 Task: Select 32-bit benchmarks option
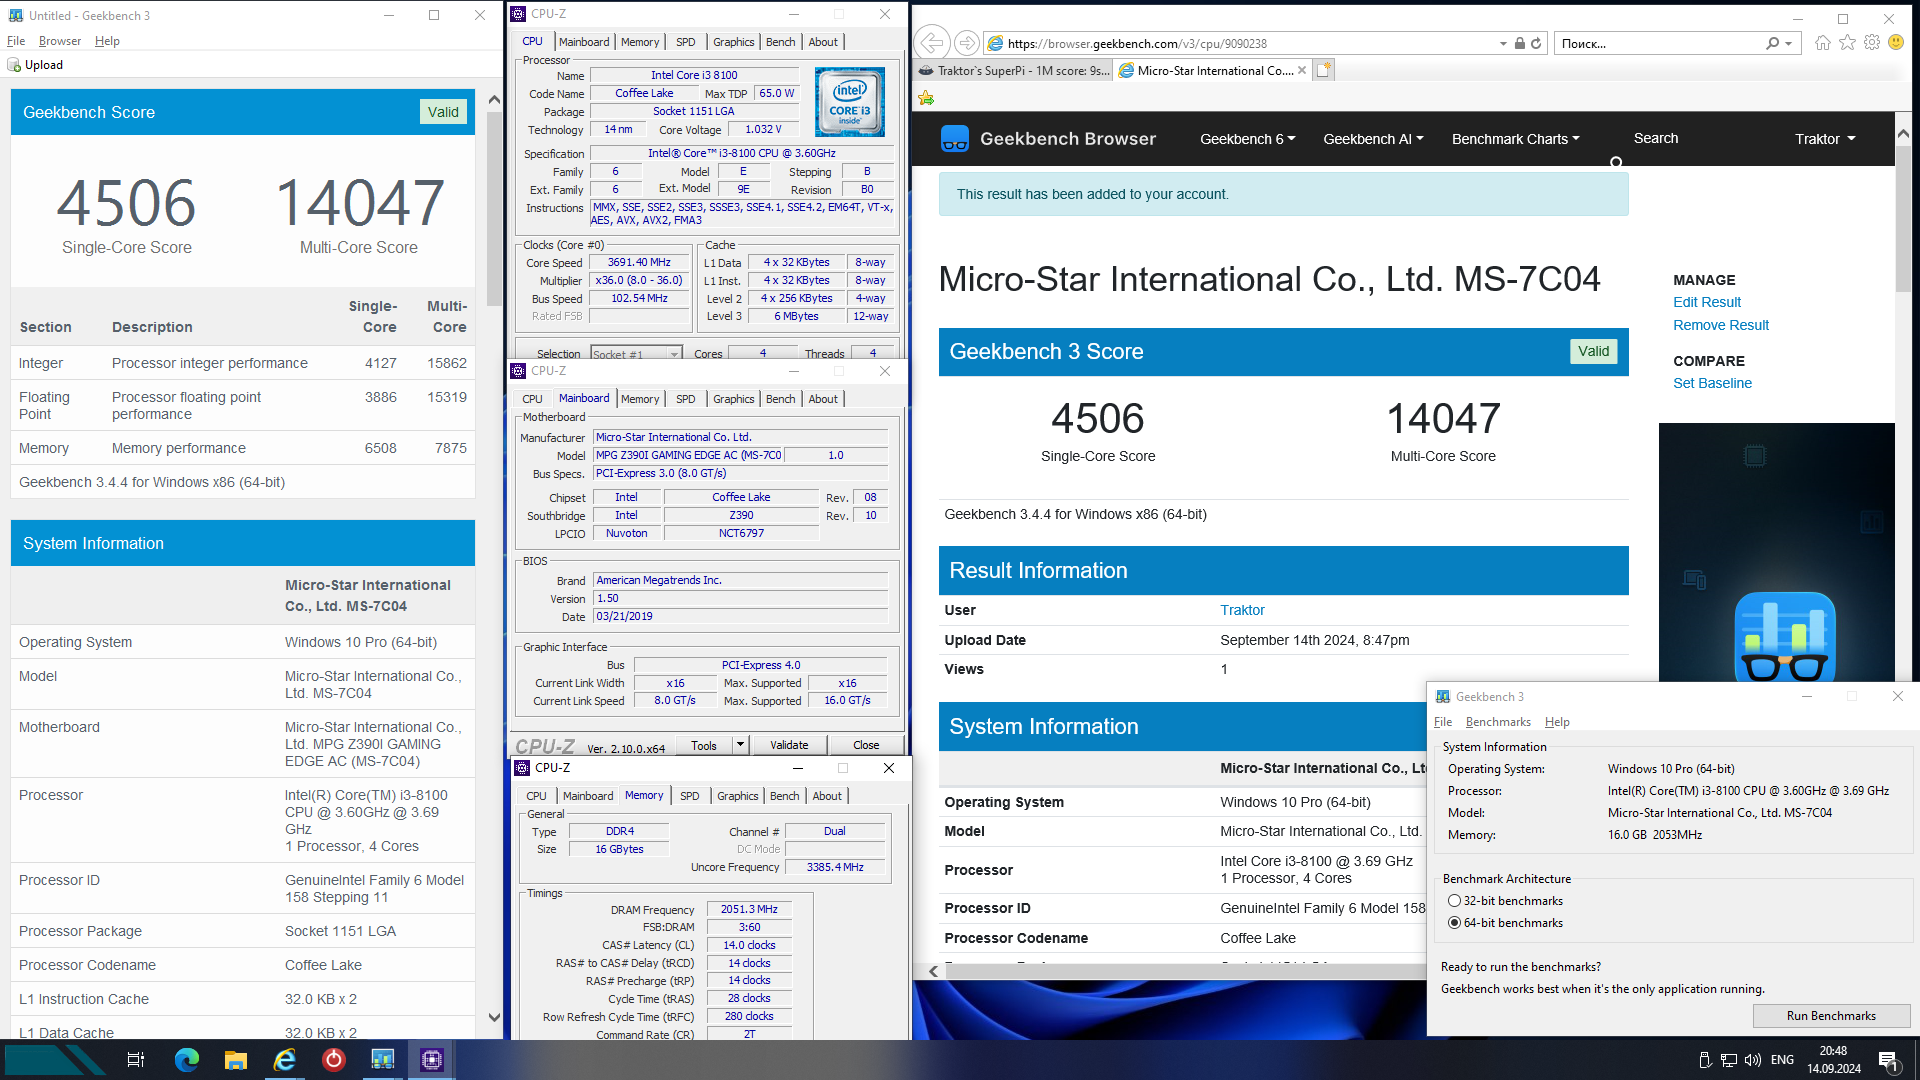pos(1454,901)
